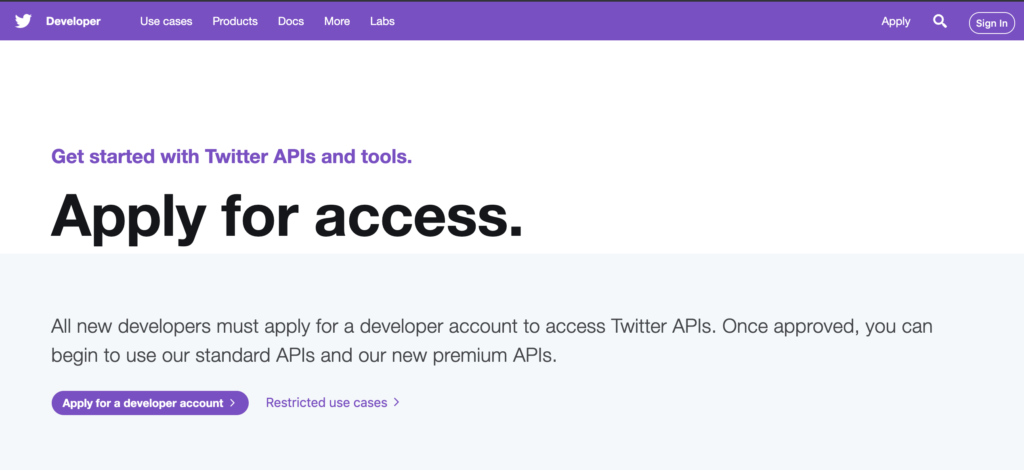Image resolution: width=1024 pixels, height=470 pixels.
Task: Open the Products menu
Action: tap(235, 21)
